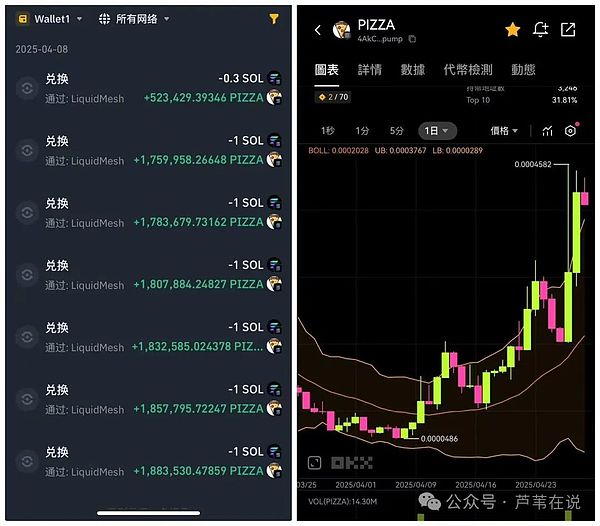Open chart settings hexagon icon

point(570,131)
